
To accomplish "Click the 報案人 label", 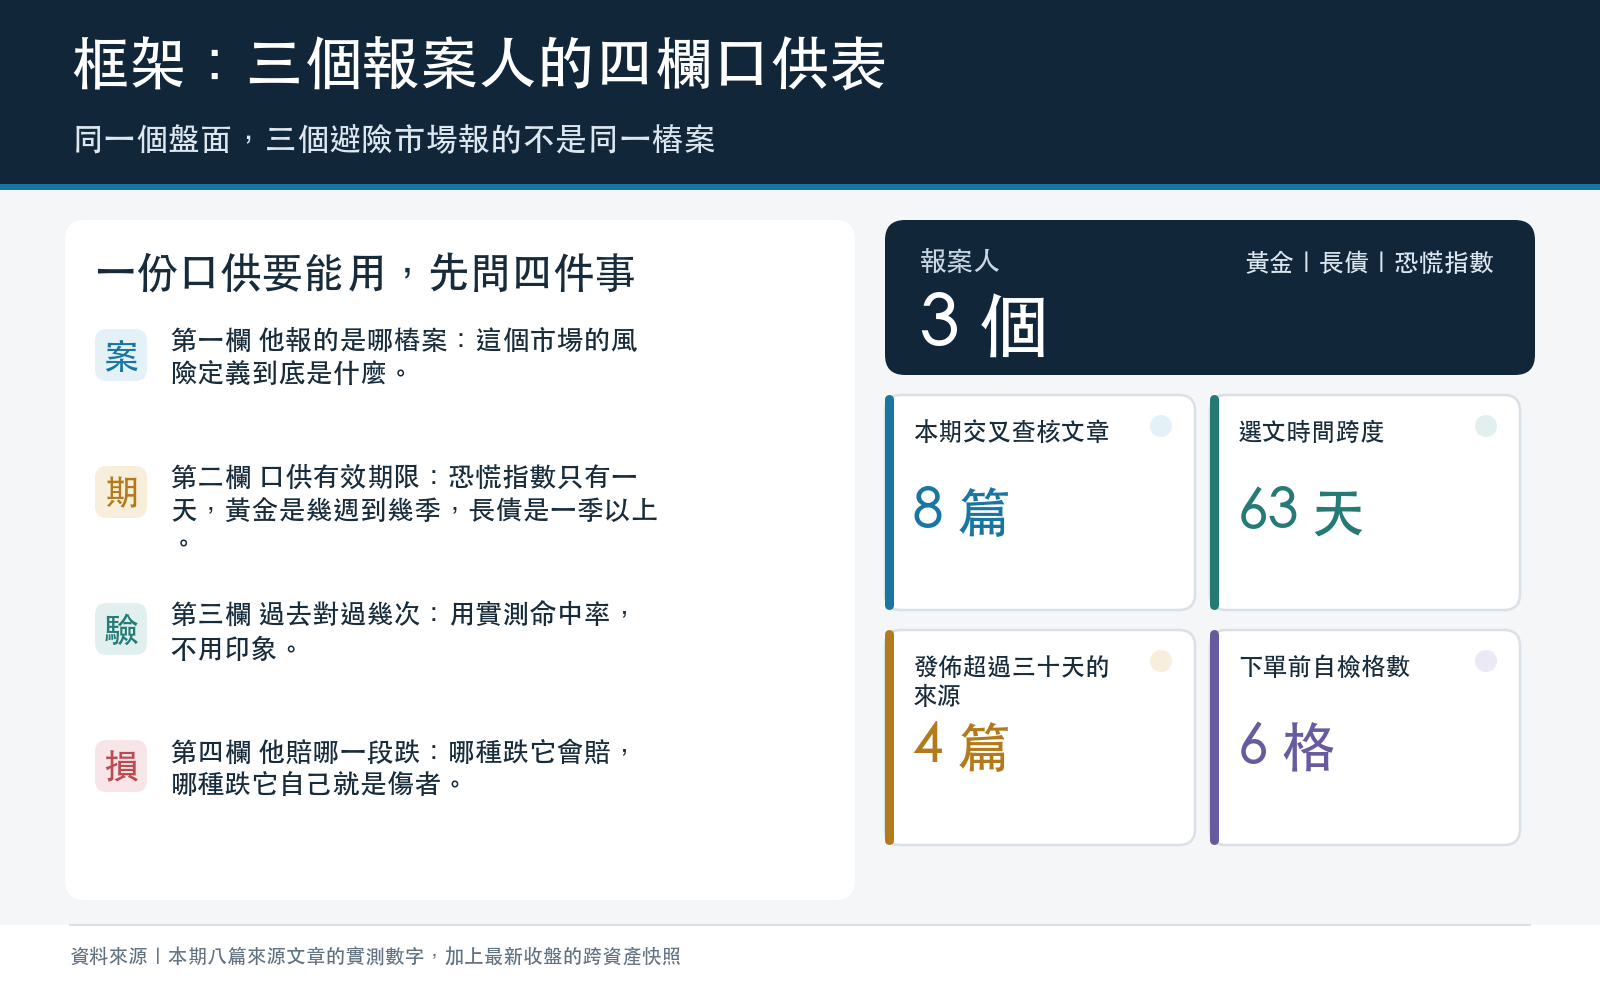I will (959, 261).
